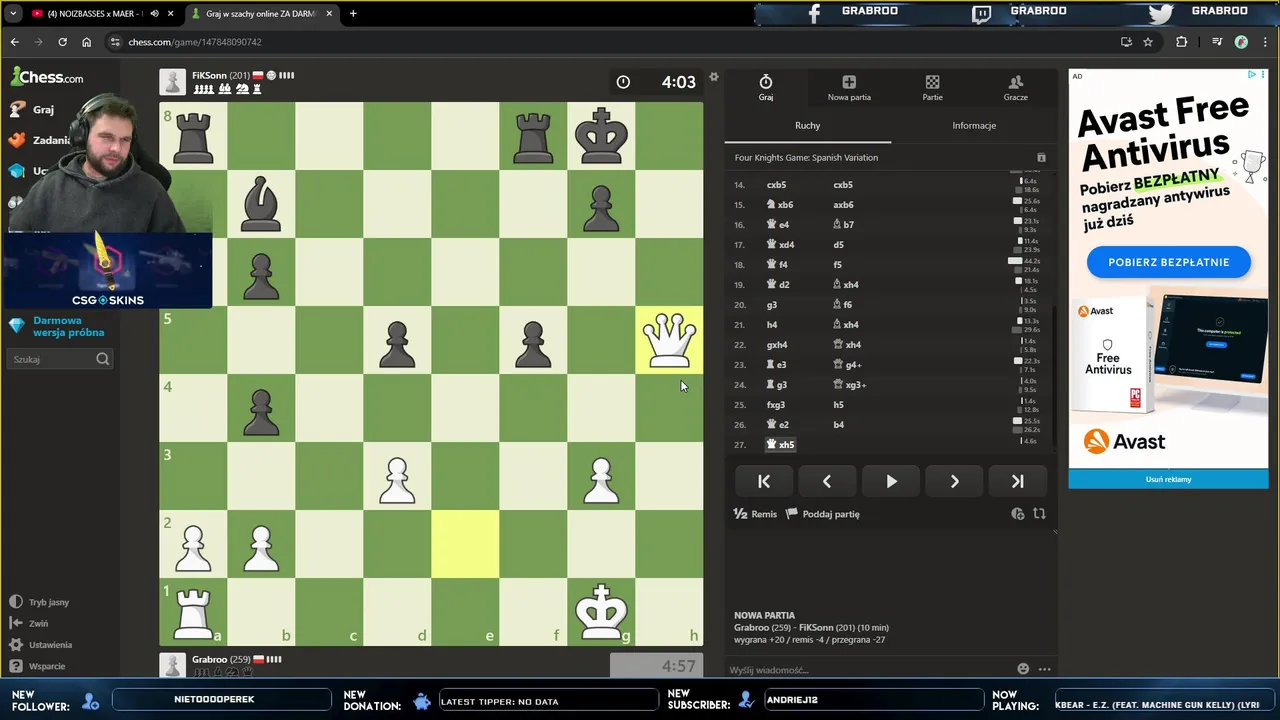1280x720 pixels.
Task: Resign using Poddaj partię
Action: [822, 514]
